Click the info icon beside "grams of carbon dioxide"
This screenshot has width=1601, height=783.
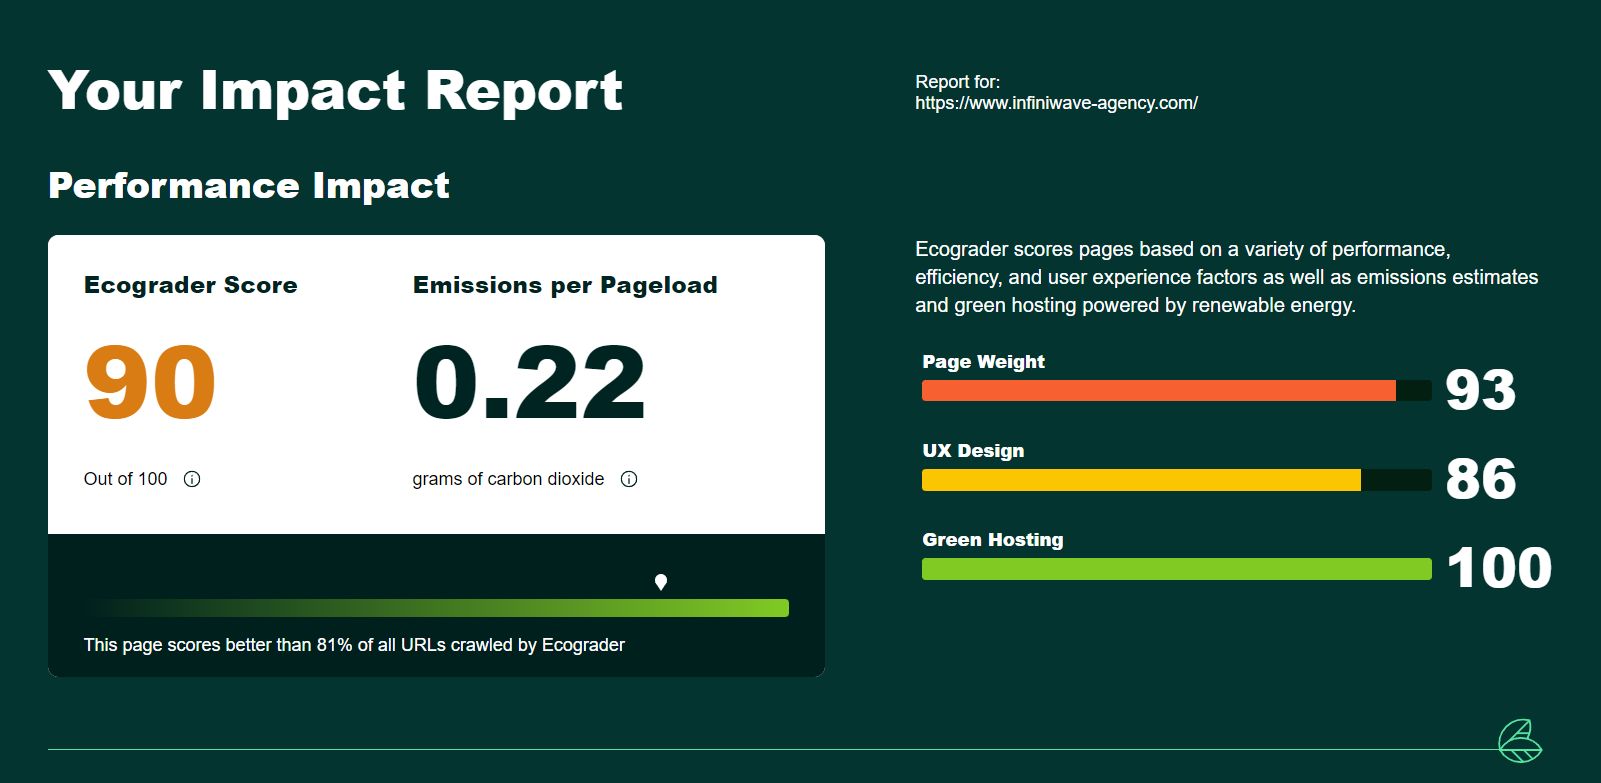click(x=629, y=479)
